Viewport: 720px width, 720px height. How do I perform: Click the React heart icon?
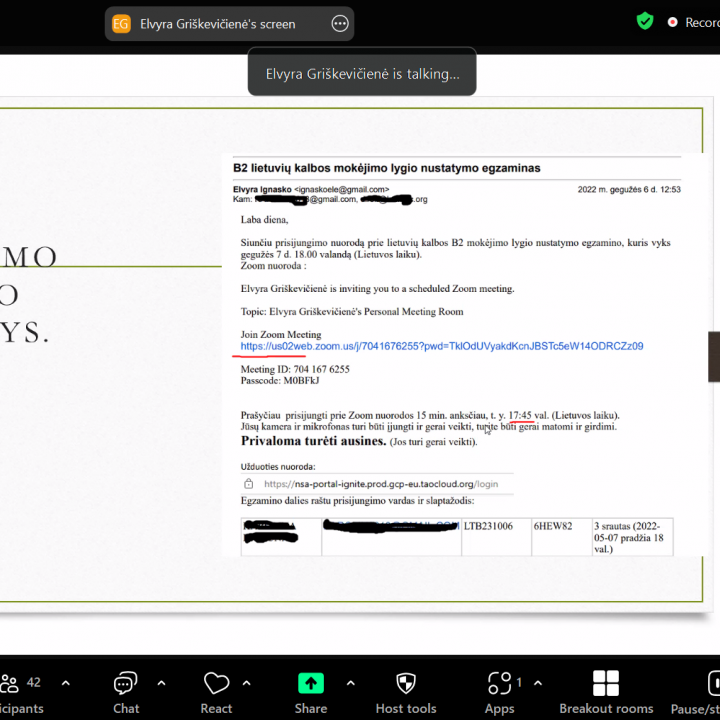pos(216,684)
